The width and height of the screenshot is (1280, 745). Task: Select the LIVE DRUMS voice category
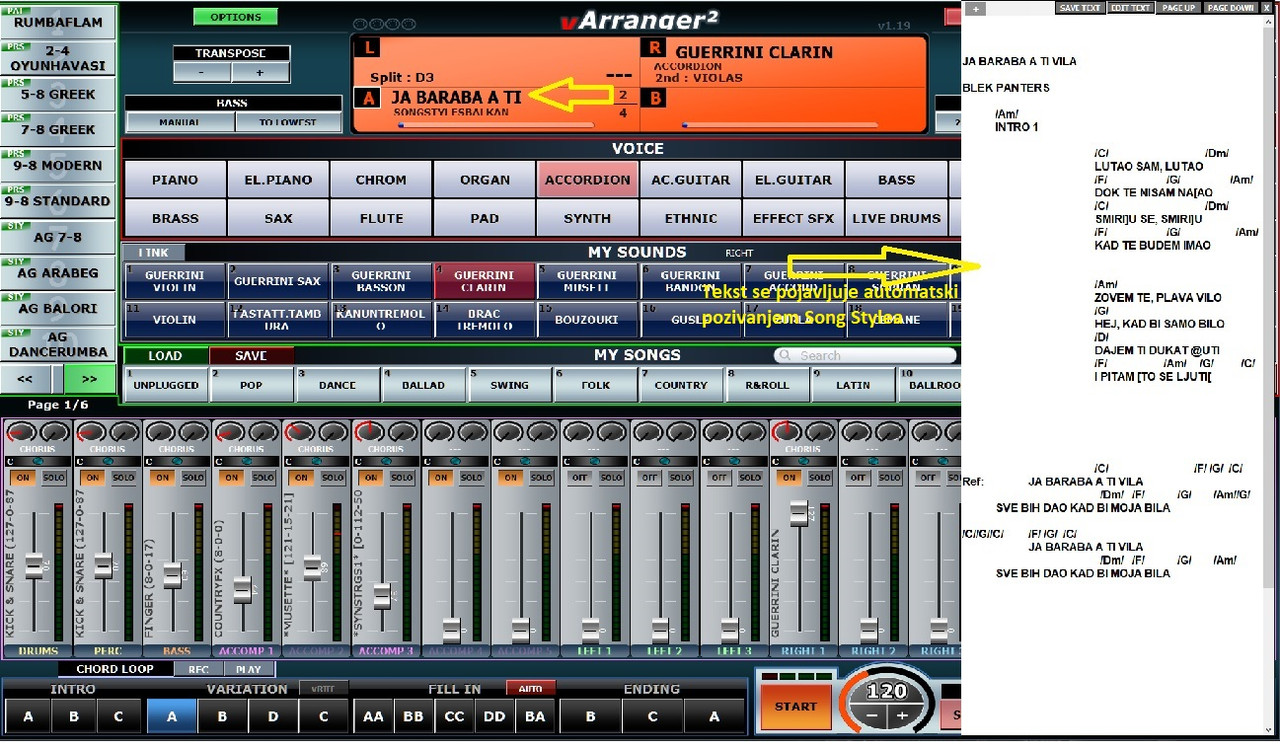(x=896, y=218)
